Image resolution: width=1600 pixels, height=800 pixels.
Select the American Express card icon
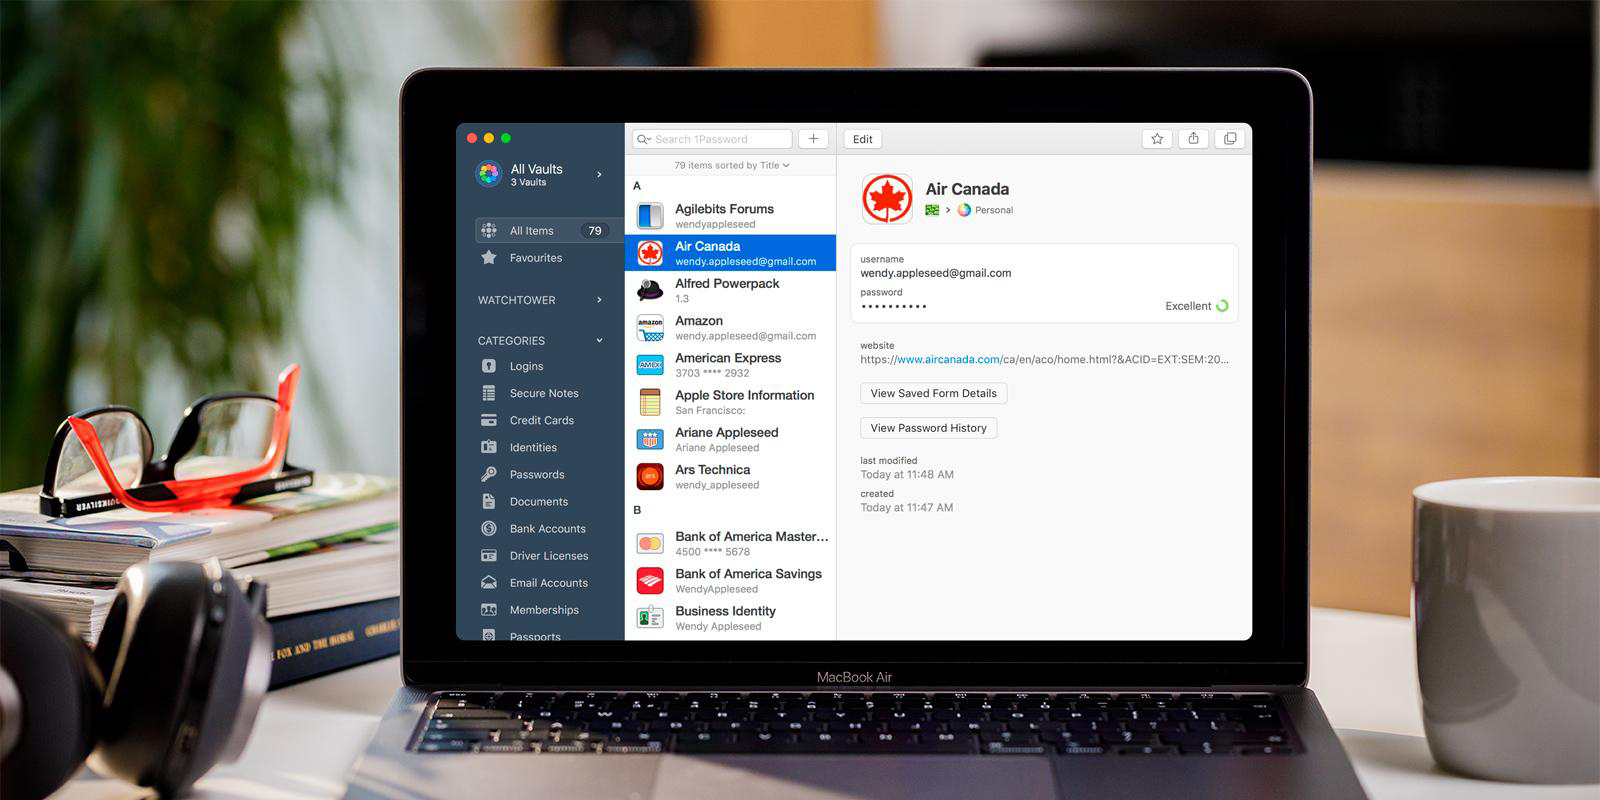tap(650, 365)
